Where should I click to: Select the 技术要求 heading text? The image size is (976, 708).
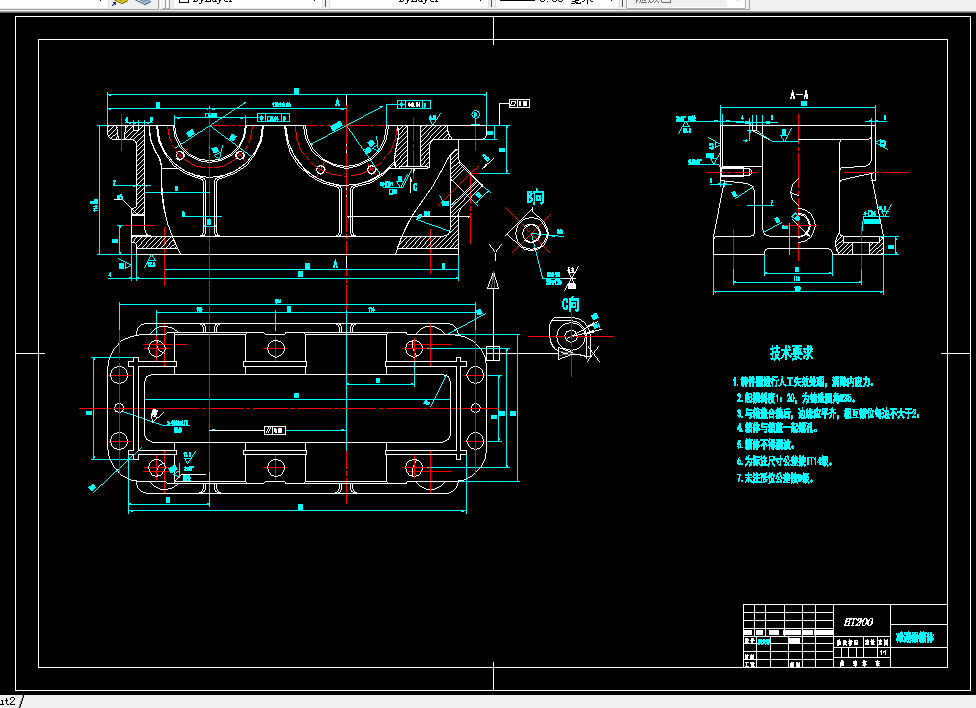coord(791,353)
